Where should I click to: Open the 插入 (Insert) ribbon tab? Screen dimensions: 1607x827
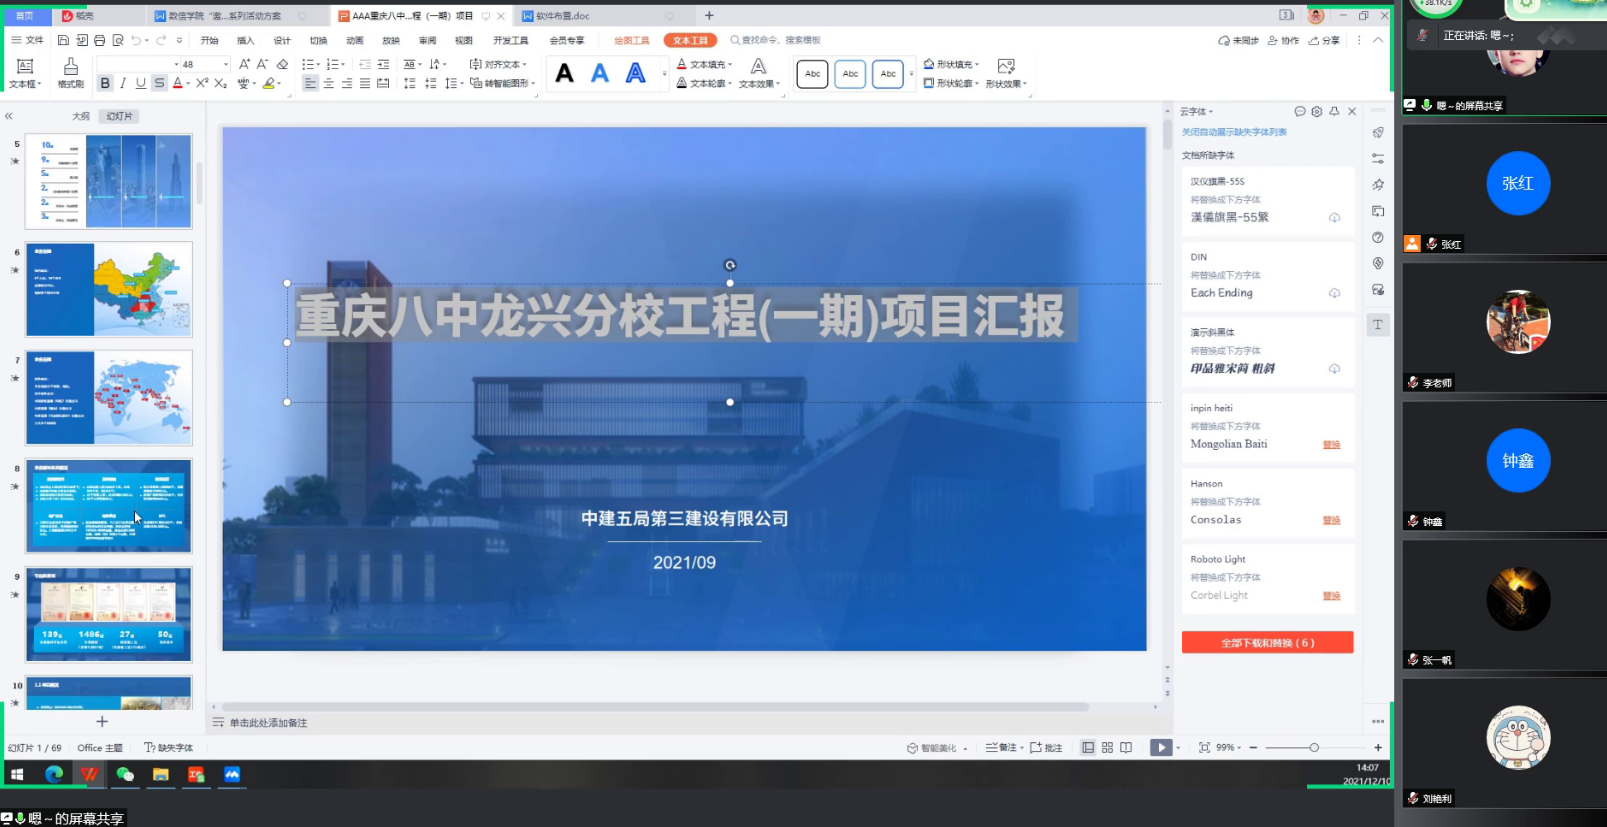click(245, 40)
